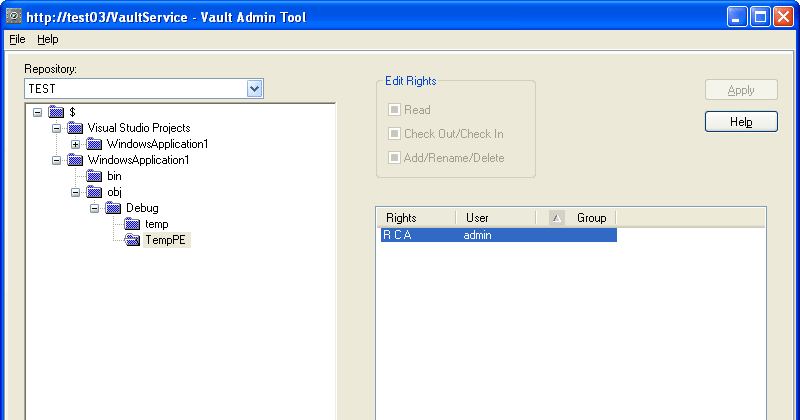Click the Visual Studio Projects folder icon

pyautogui.click(x=75, y=128)
